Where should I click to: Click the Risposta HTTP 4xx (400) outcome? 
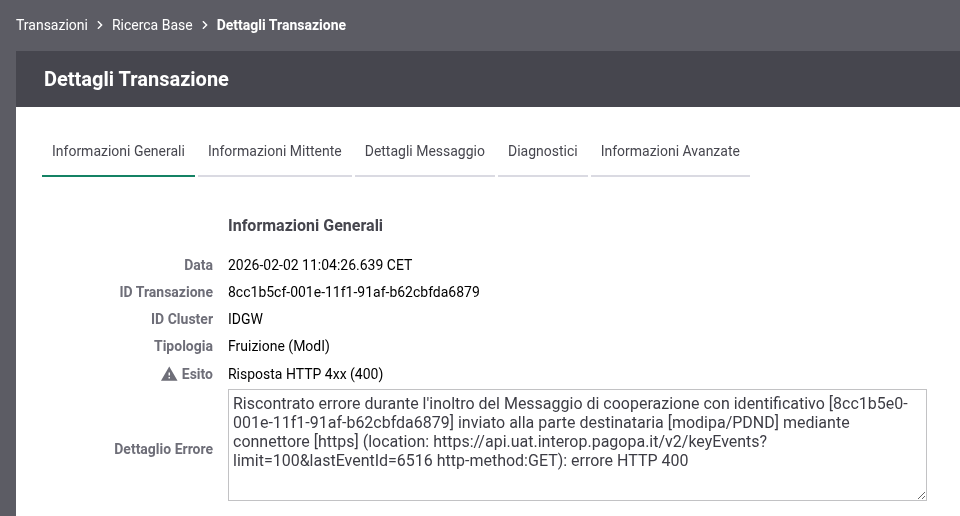point(306,374)
